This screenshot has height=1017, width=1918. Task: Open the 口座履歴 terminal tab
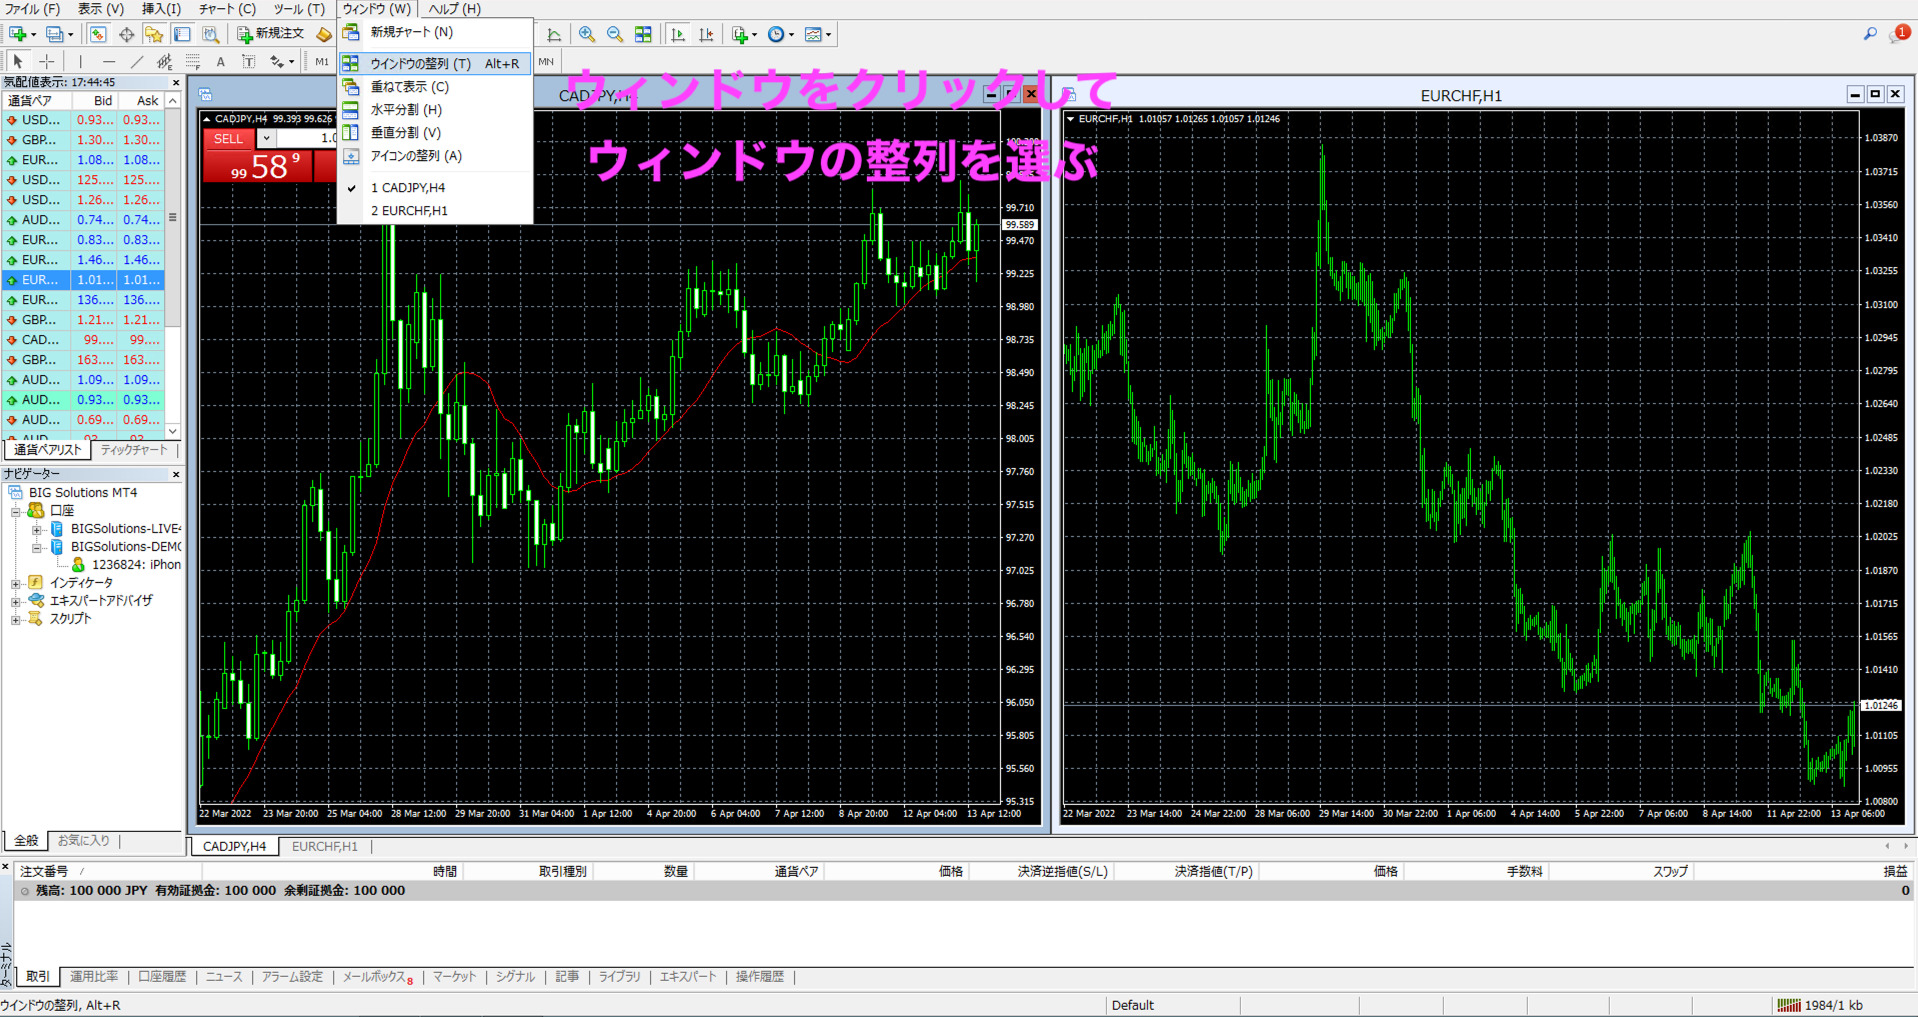point(162,977)
